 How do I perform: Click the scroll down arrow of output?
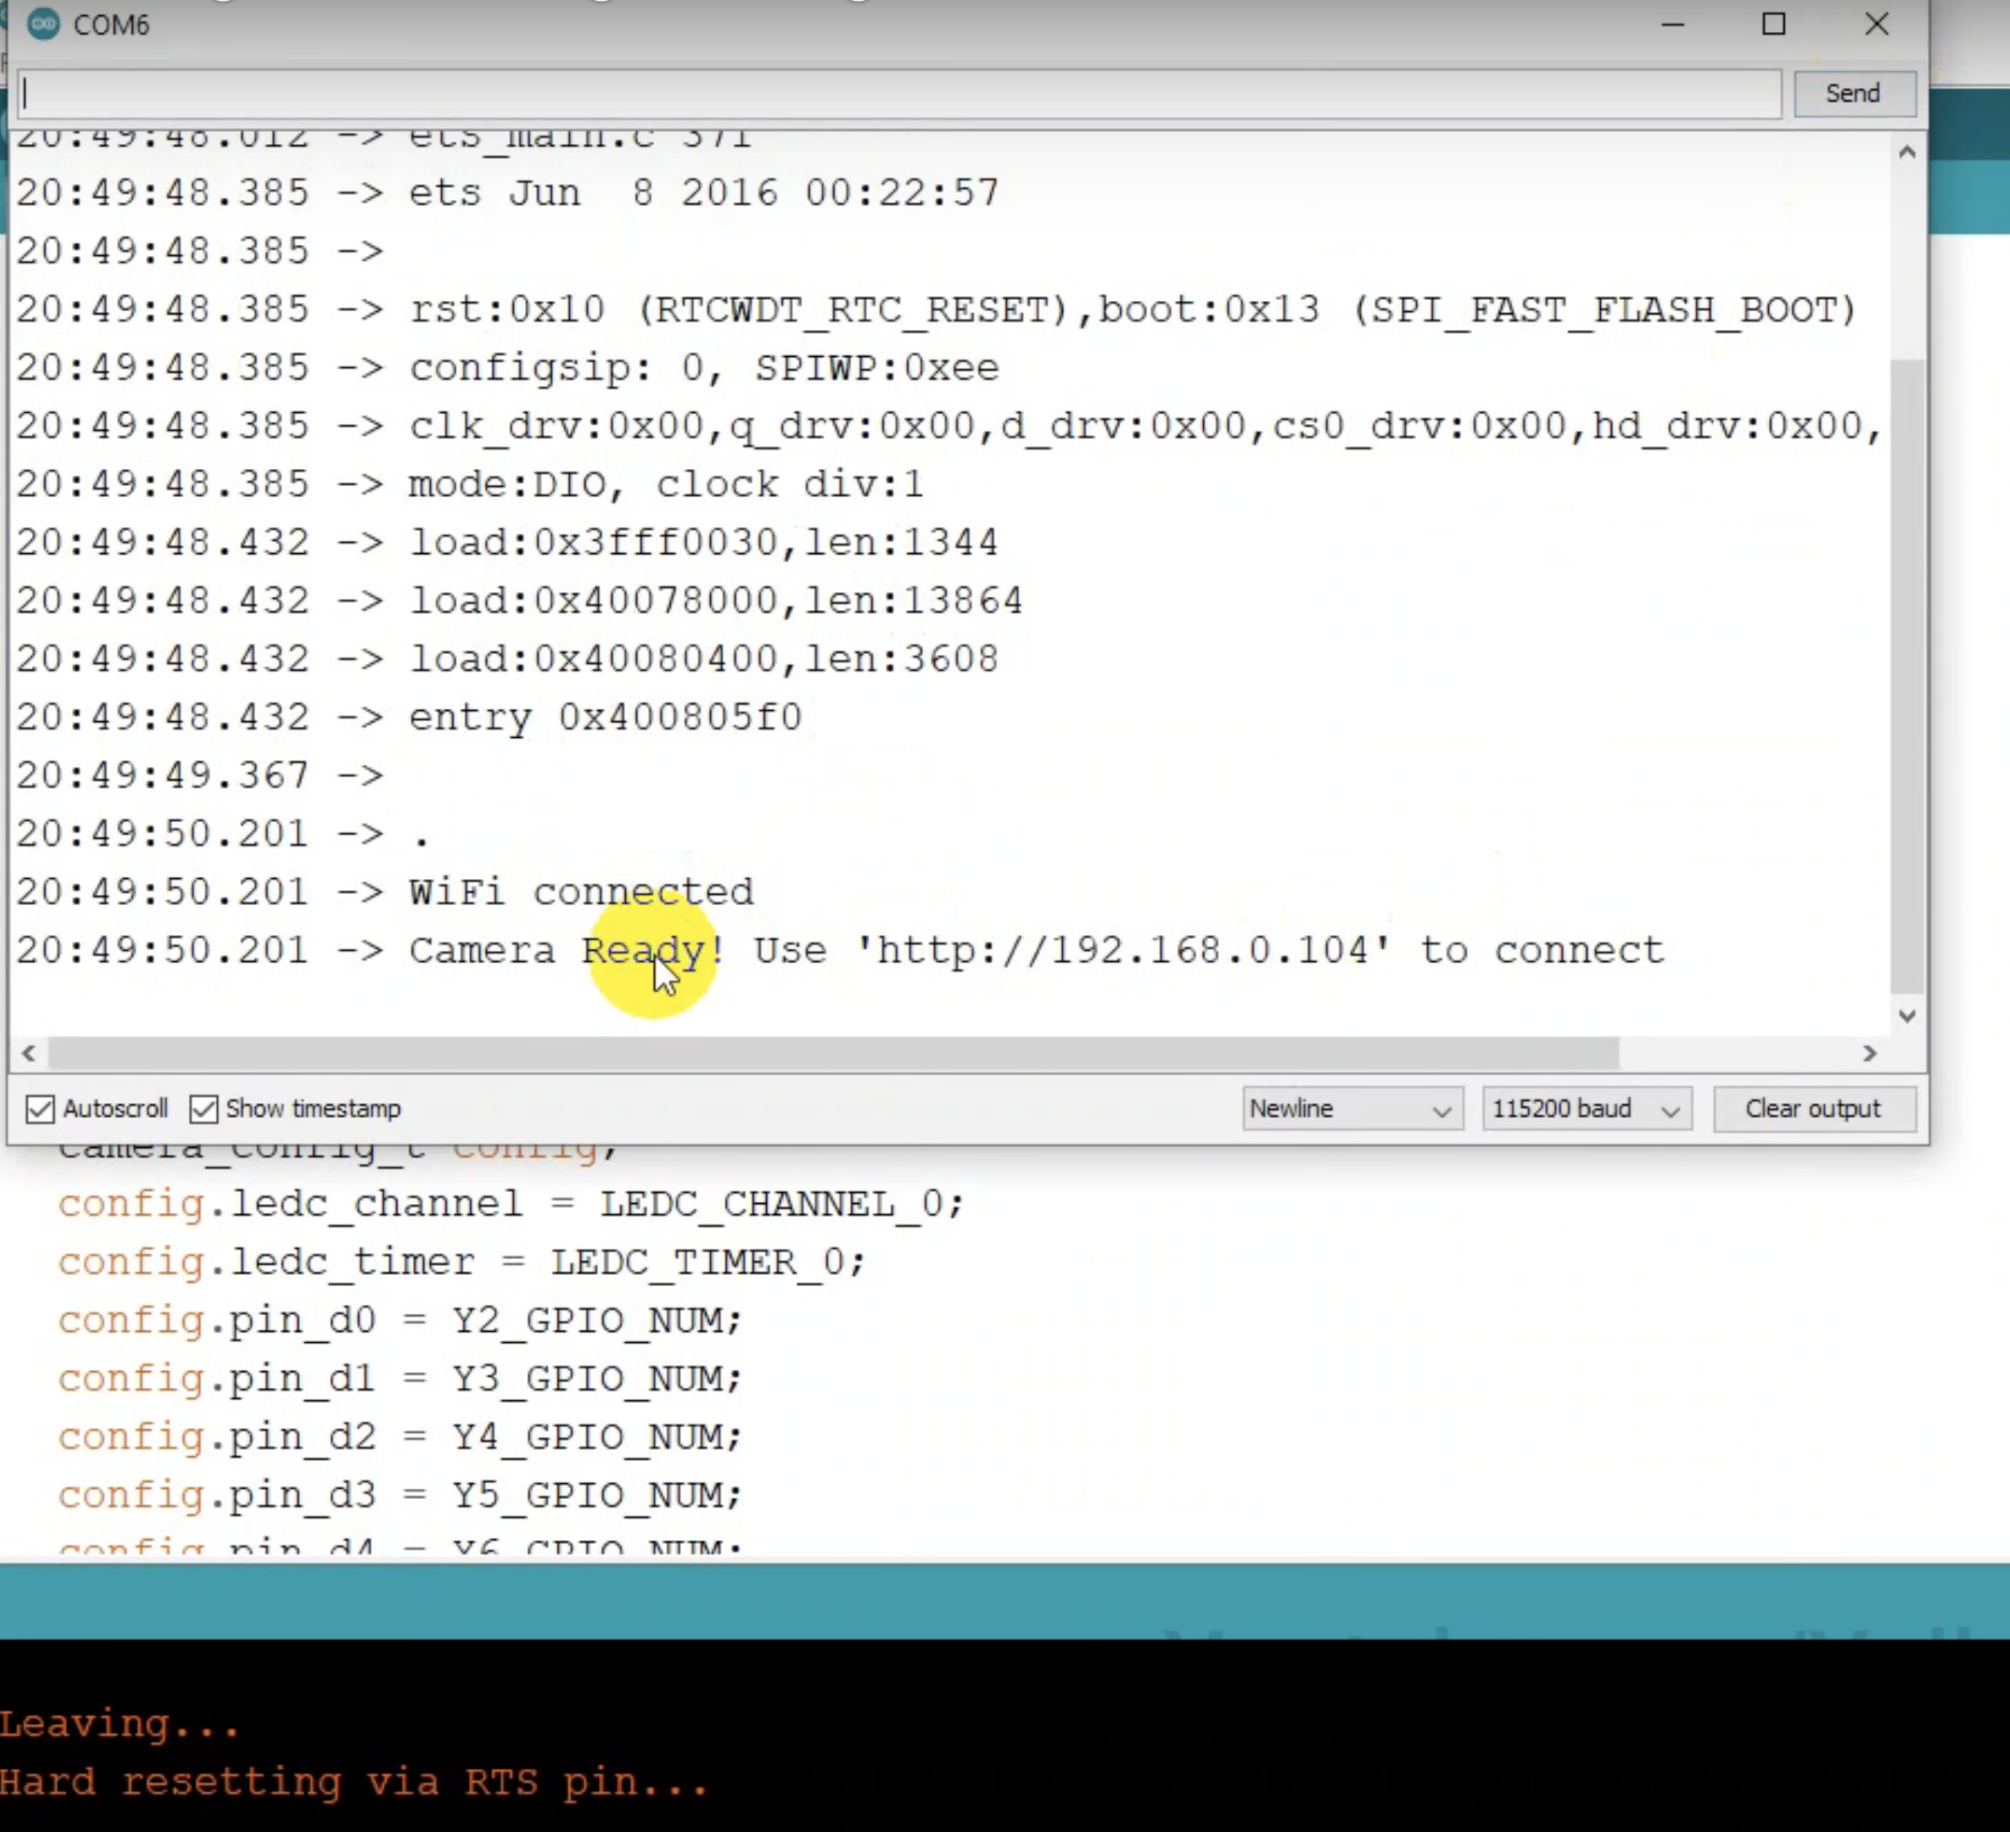pos(1907,1016)
